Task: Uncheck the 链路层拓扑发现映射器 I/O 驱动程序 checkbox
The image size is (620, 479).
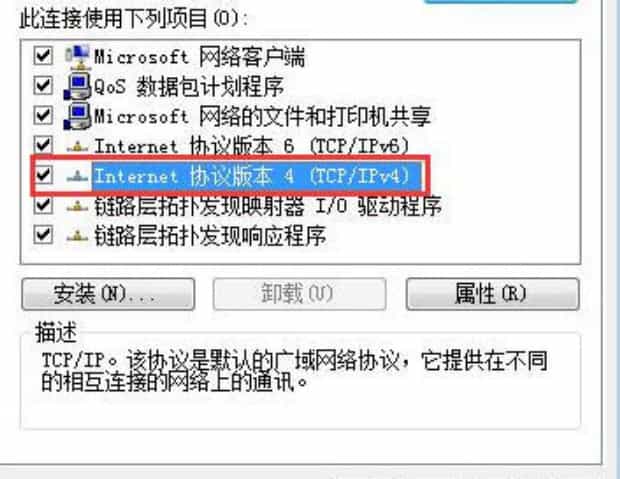Action: tap(43, 205)
